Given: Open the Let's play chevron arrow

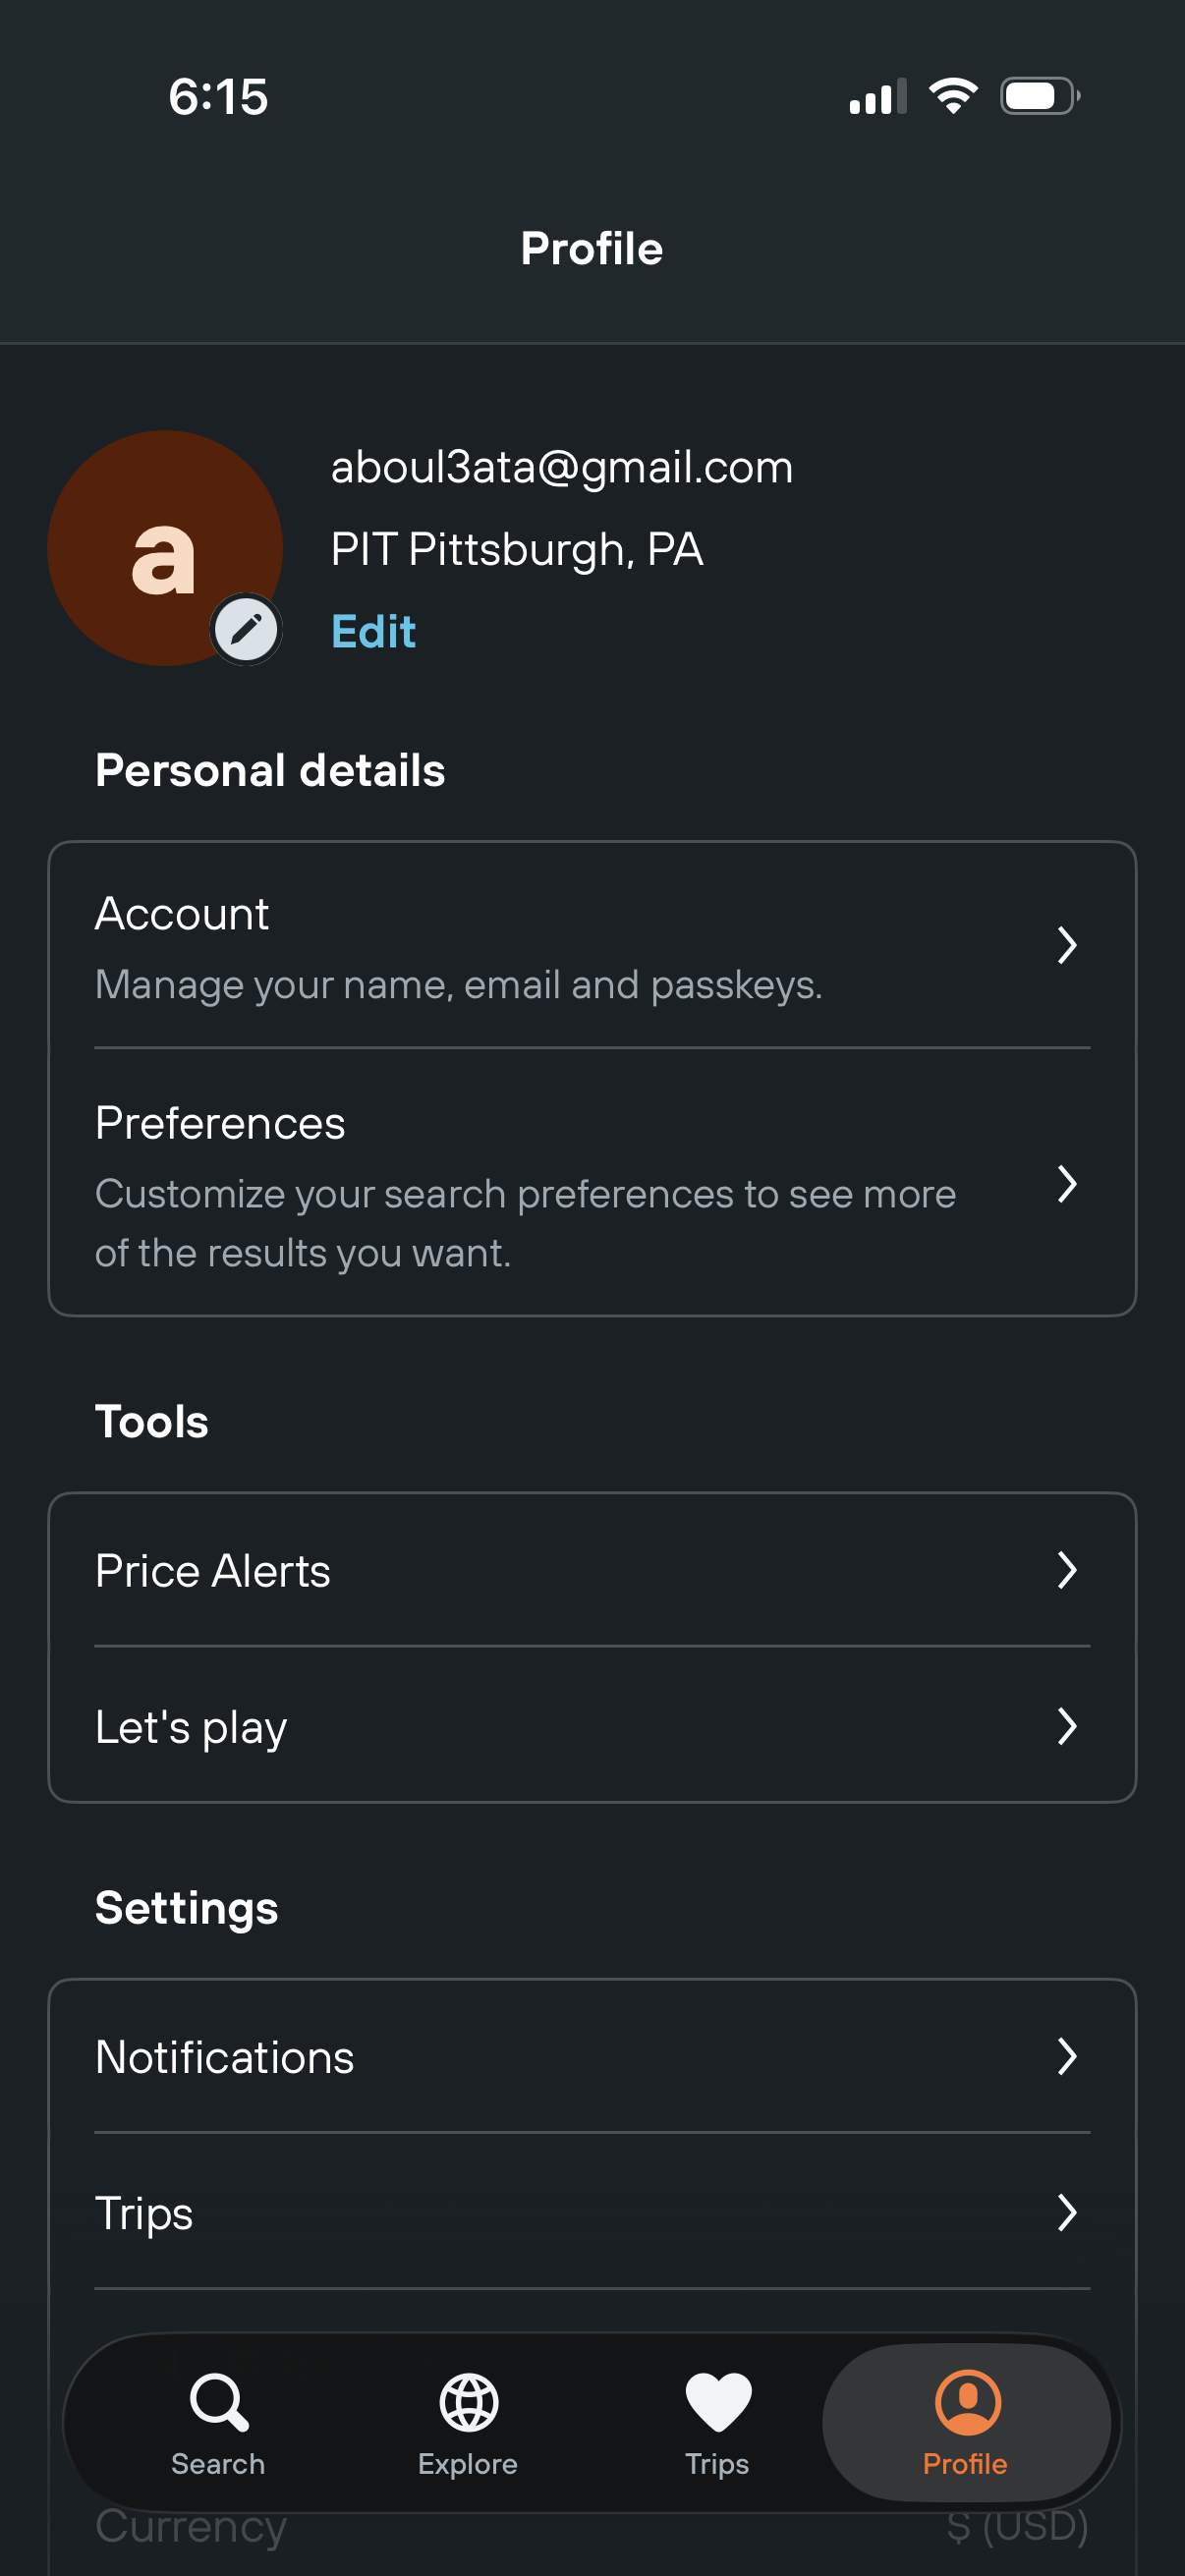Looking at the screenshot, I should coord(1067,1726).
